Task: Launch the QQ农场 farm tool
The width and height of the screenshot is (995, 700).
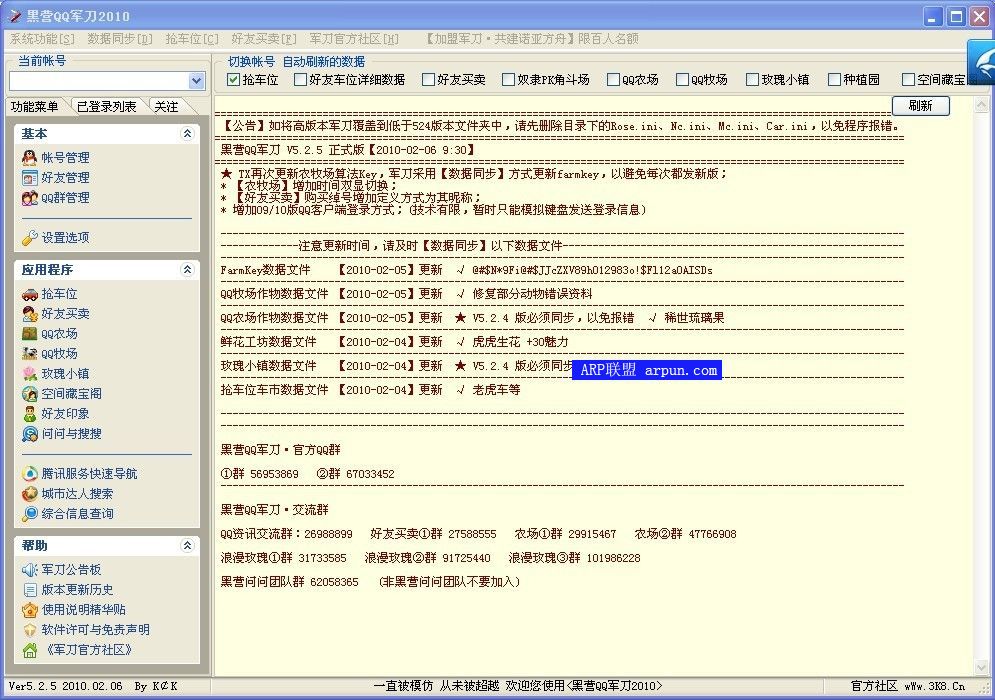Action: (62, 333)
